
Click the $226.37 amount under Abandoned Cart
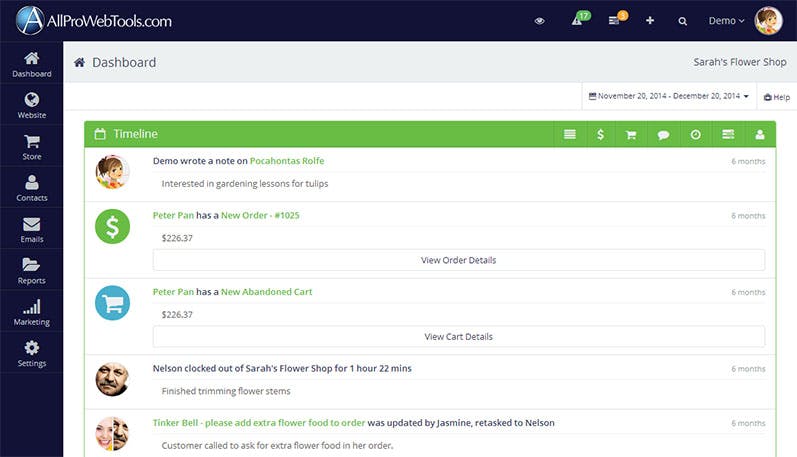177,315
